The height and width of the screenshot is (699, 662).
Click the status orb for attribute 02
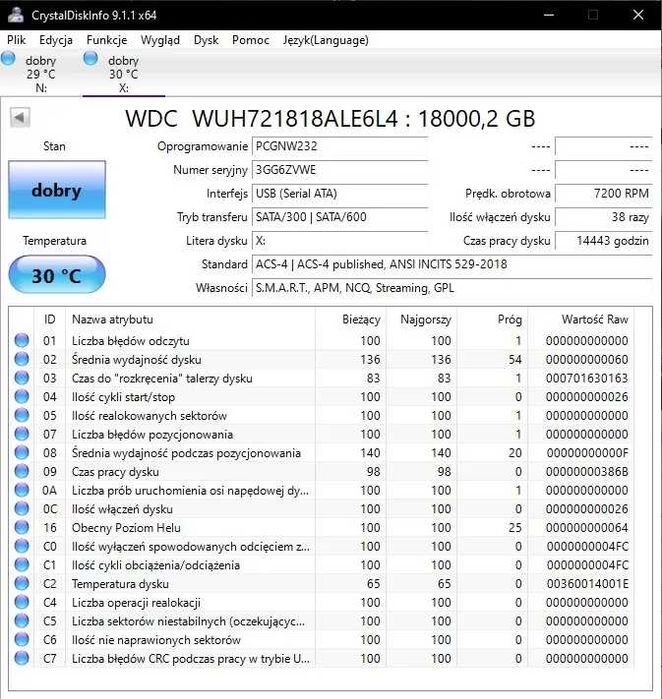pyautogui.click(x=21, y=359)
